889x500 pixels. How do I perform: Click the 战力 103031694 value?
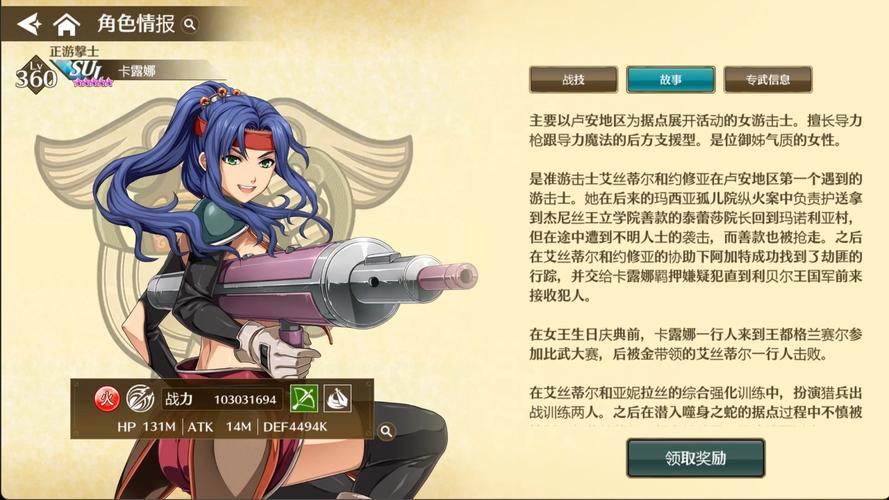(221, 399)
